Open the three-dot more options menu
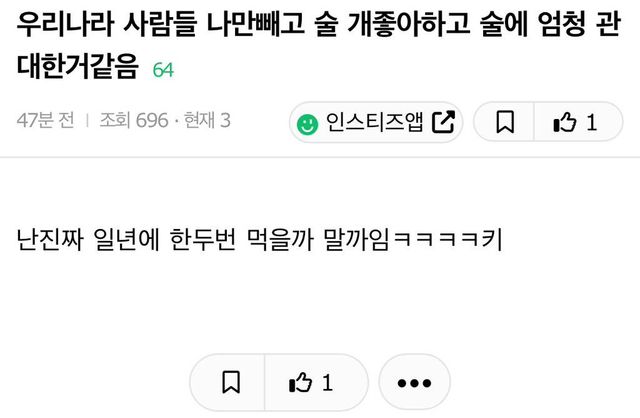640x418 pixels. (x=414, y=382)
